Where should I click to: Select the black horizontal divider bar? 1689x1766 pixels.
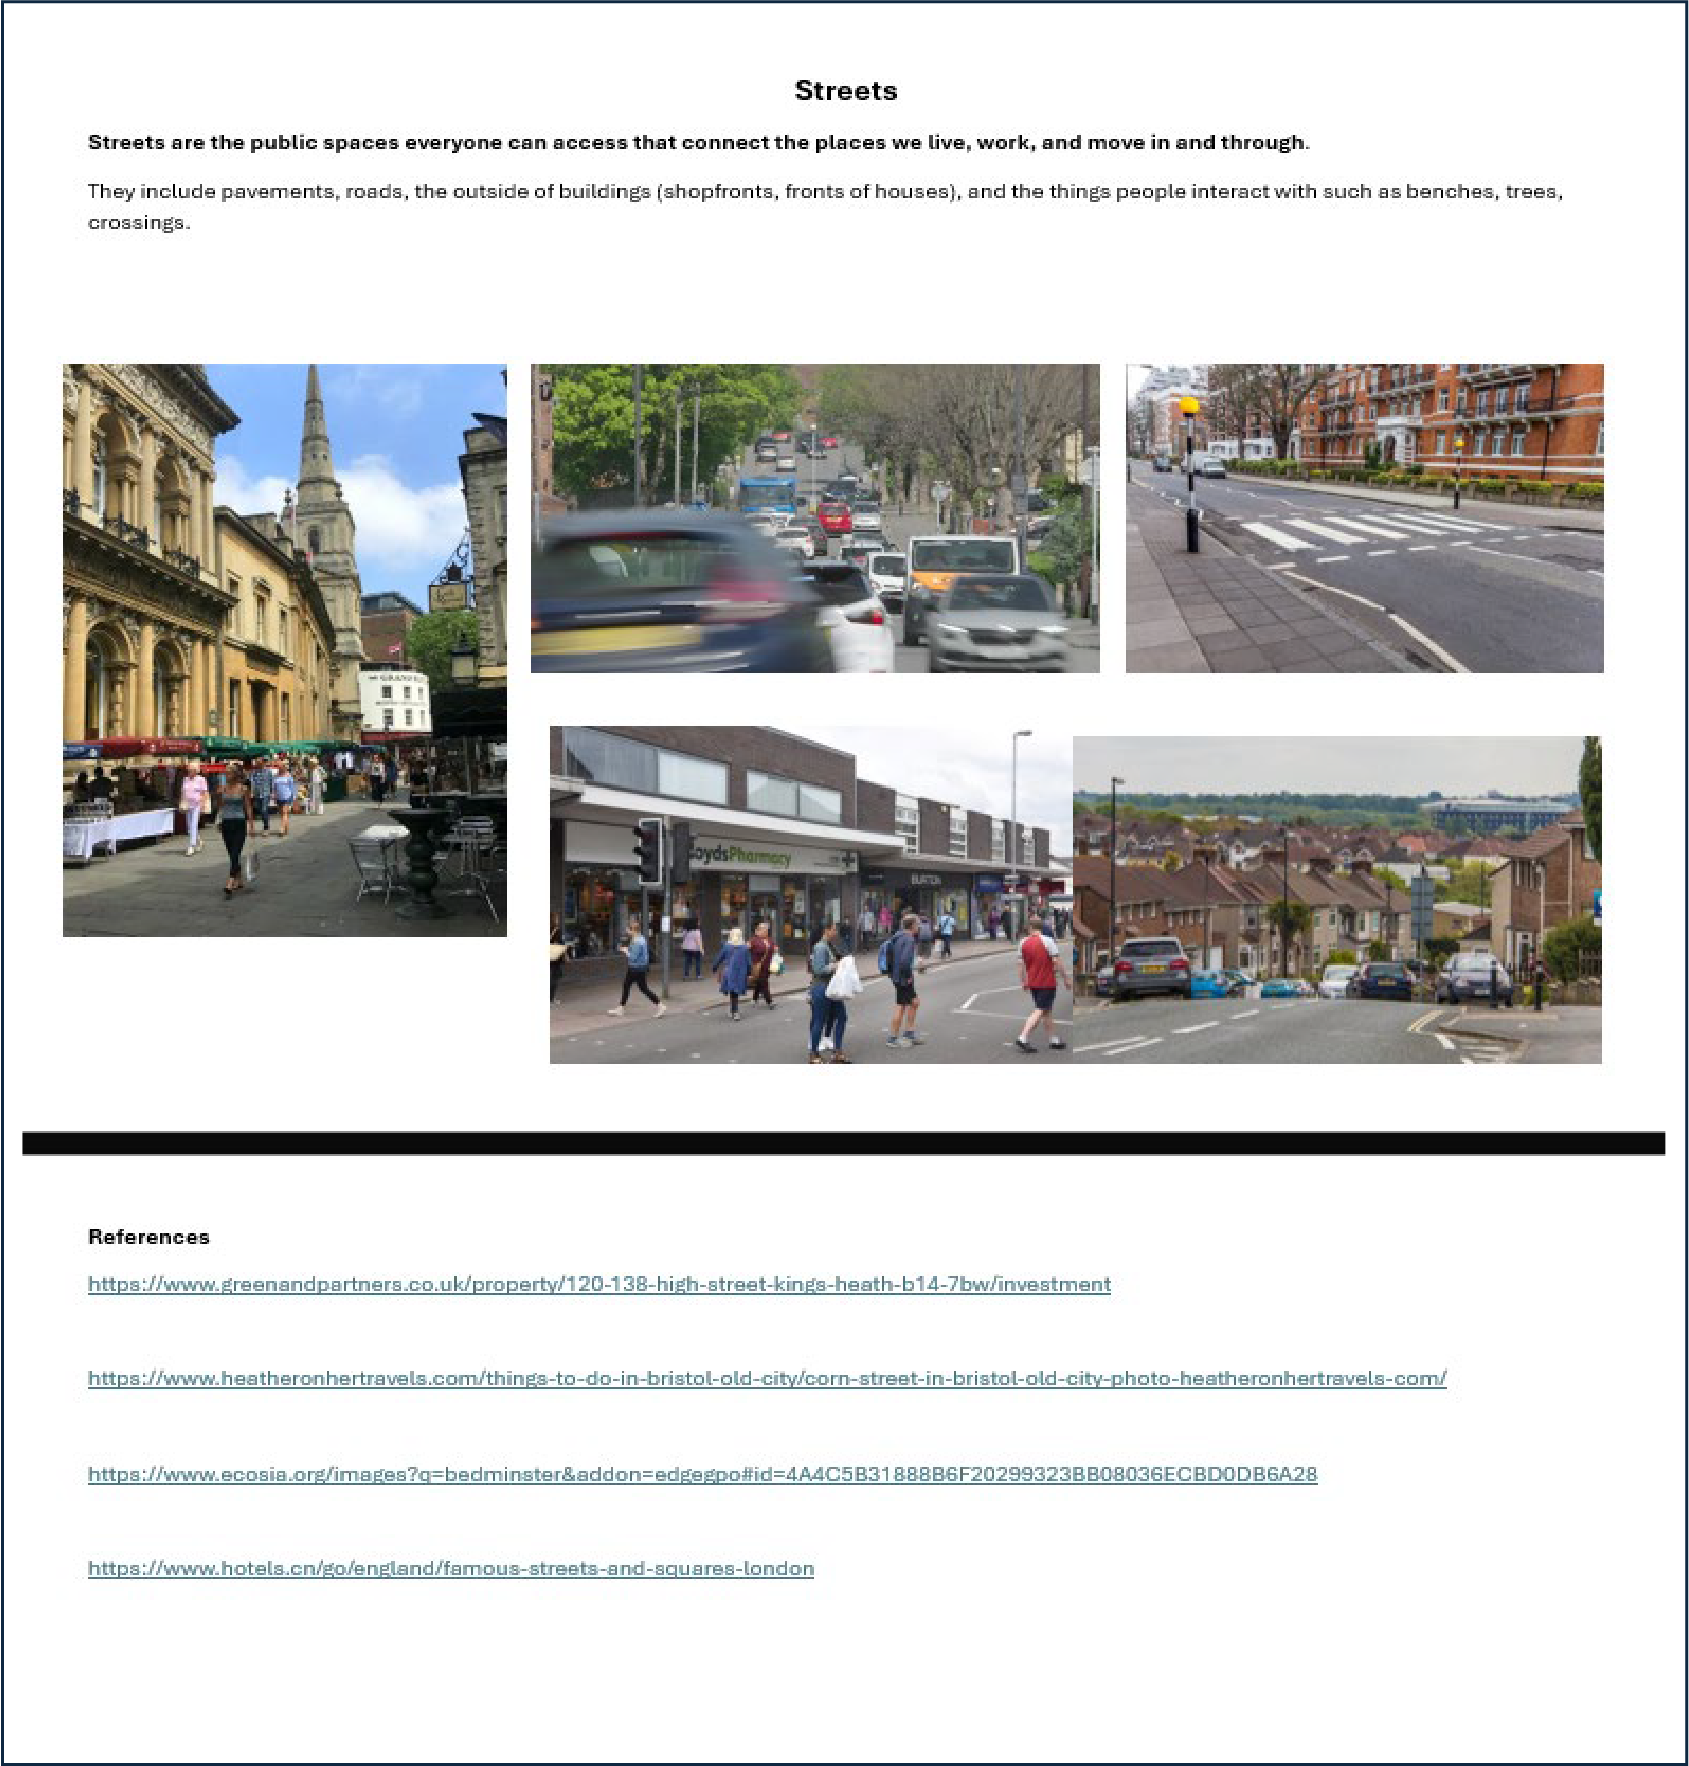(843, 1143)
